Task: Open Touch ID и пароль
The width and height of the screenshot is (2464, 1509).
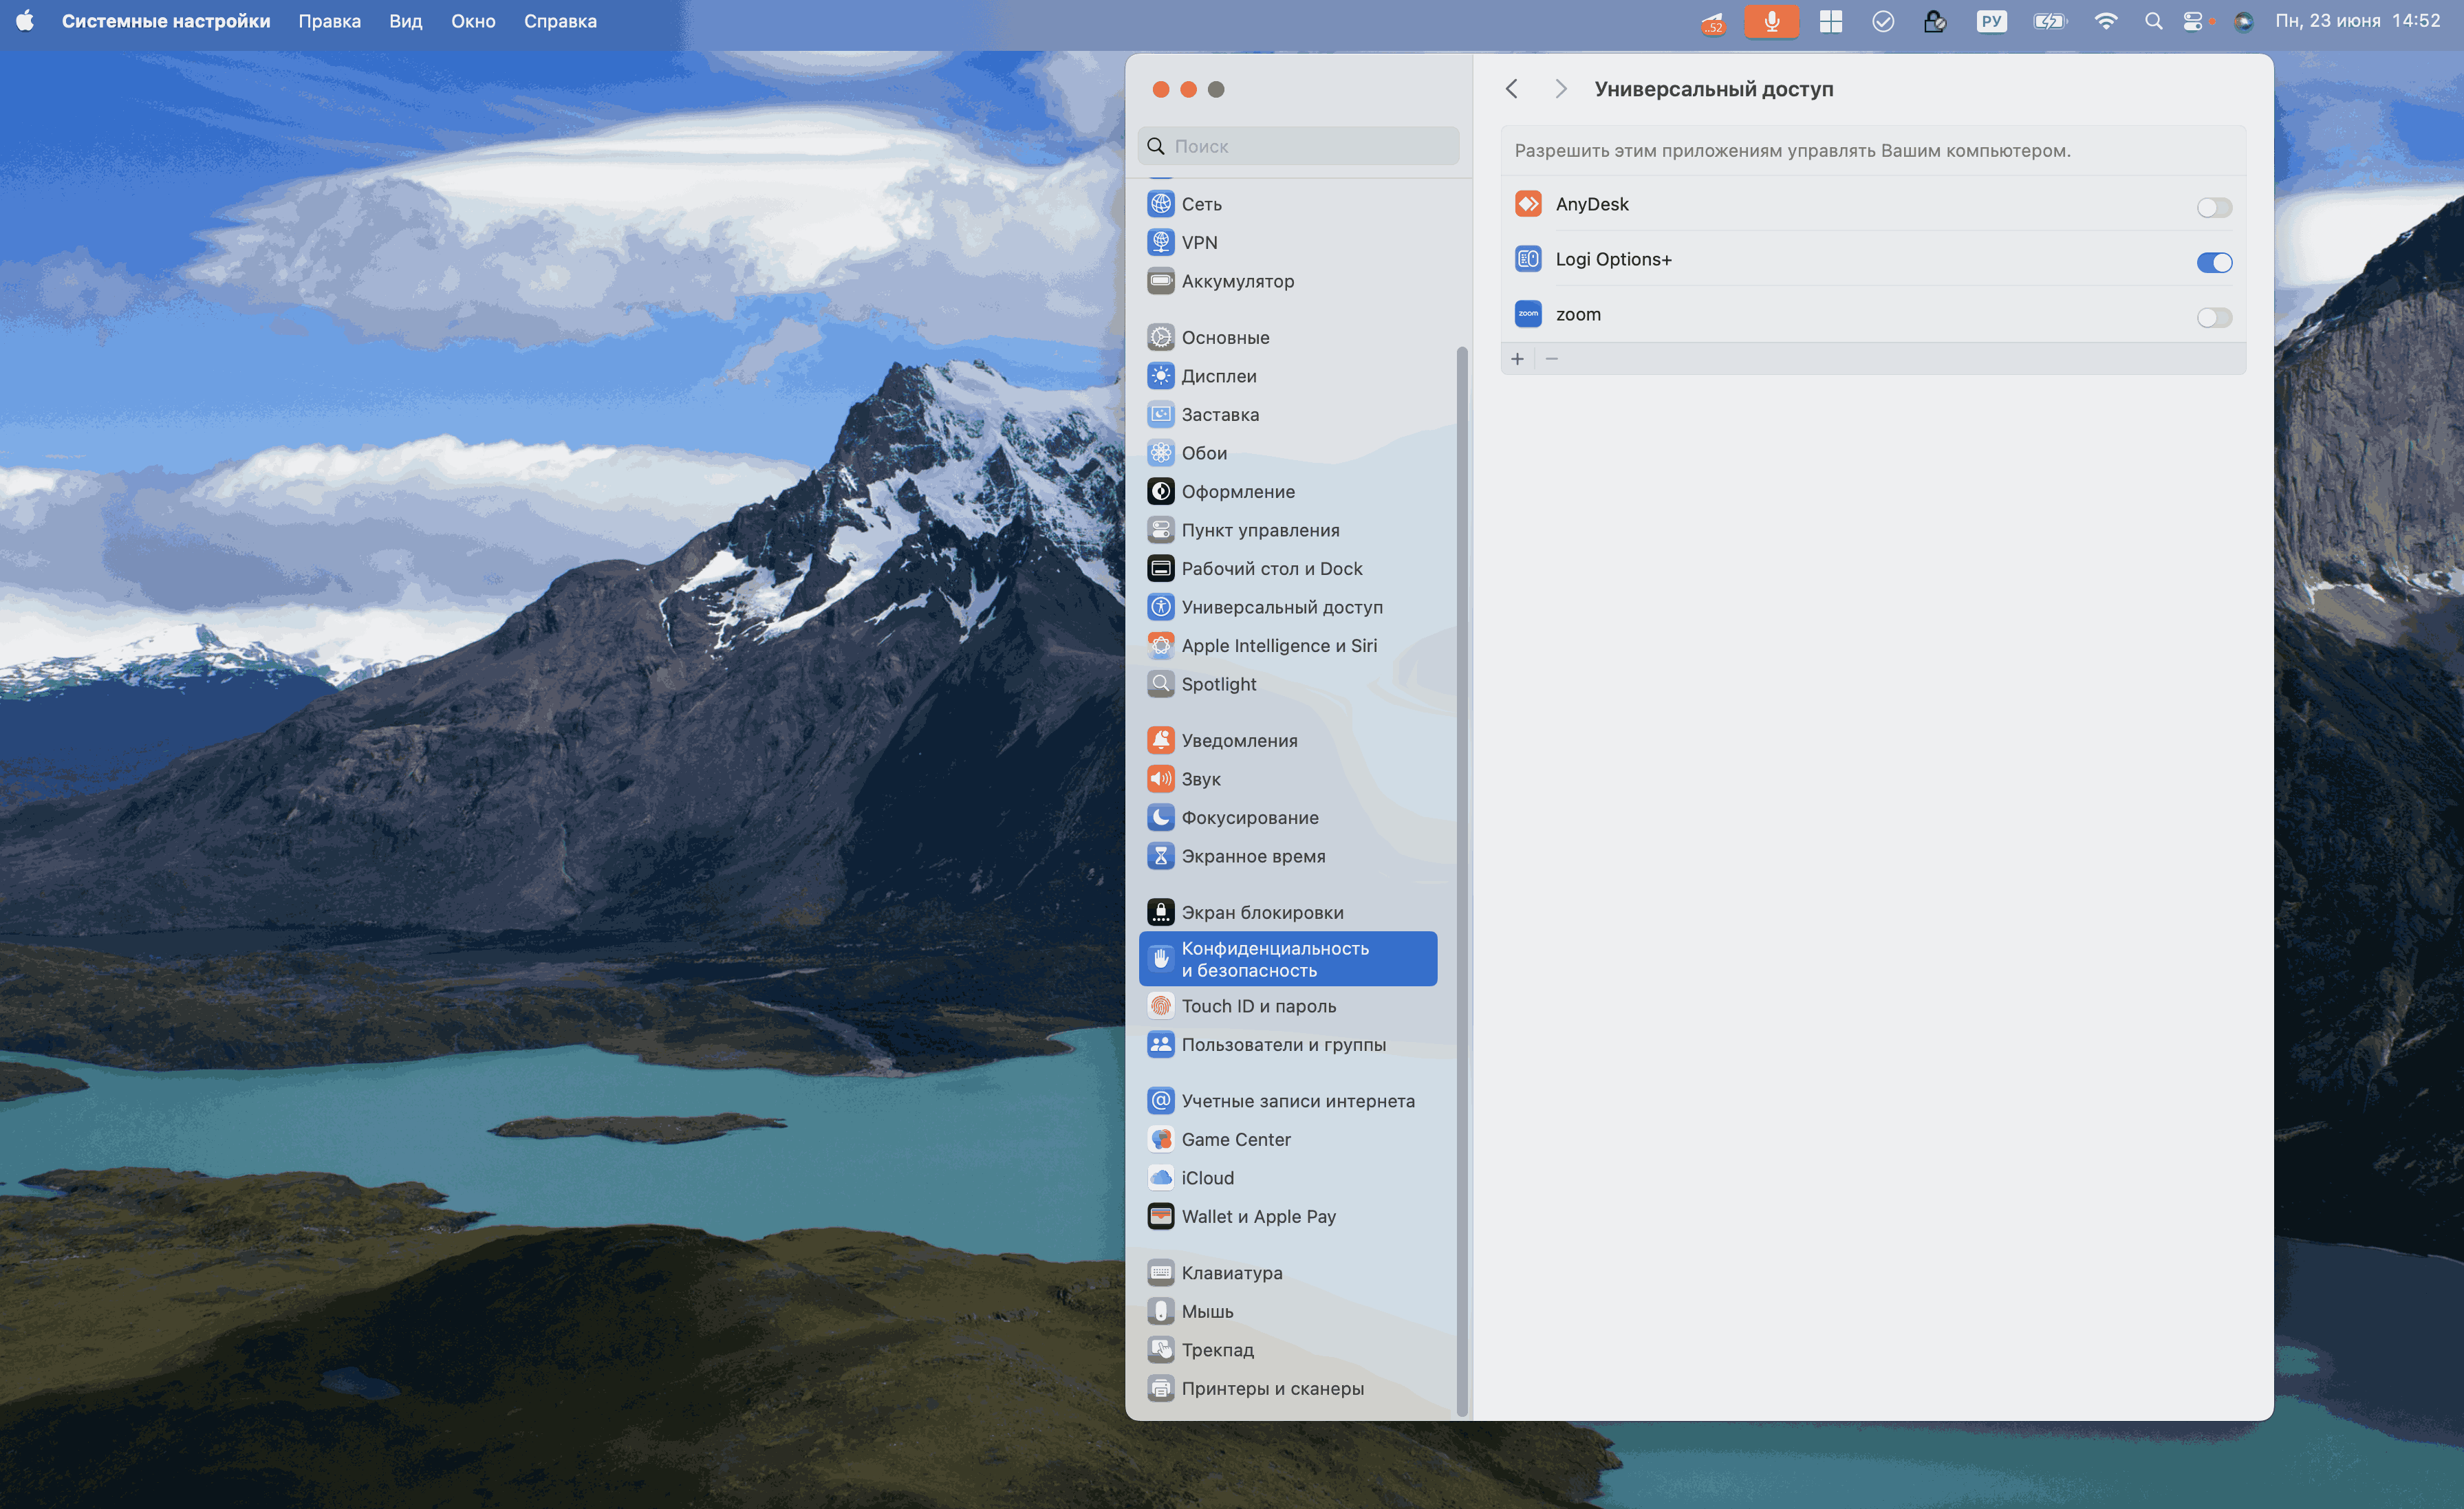Action: click(1288, 1006)
